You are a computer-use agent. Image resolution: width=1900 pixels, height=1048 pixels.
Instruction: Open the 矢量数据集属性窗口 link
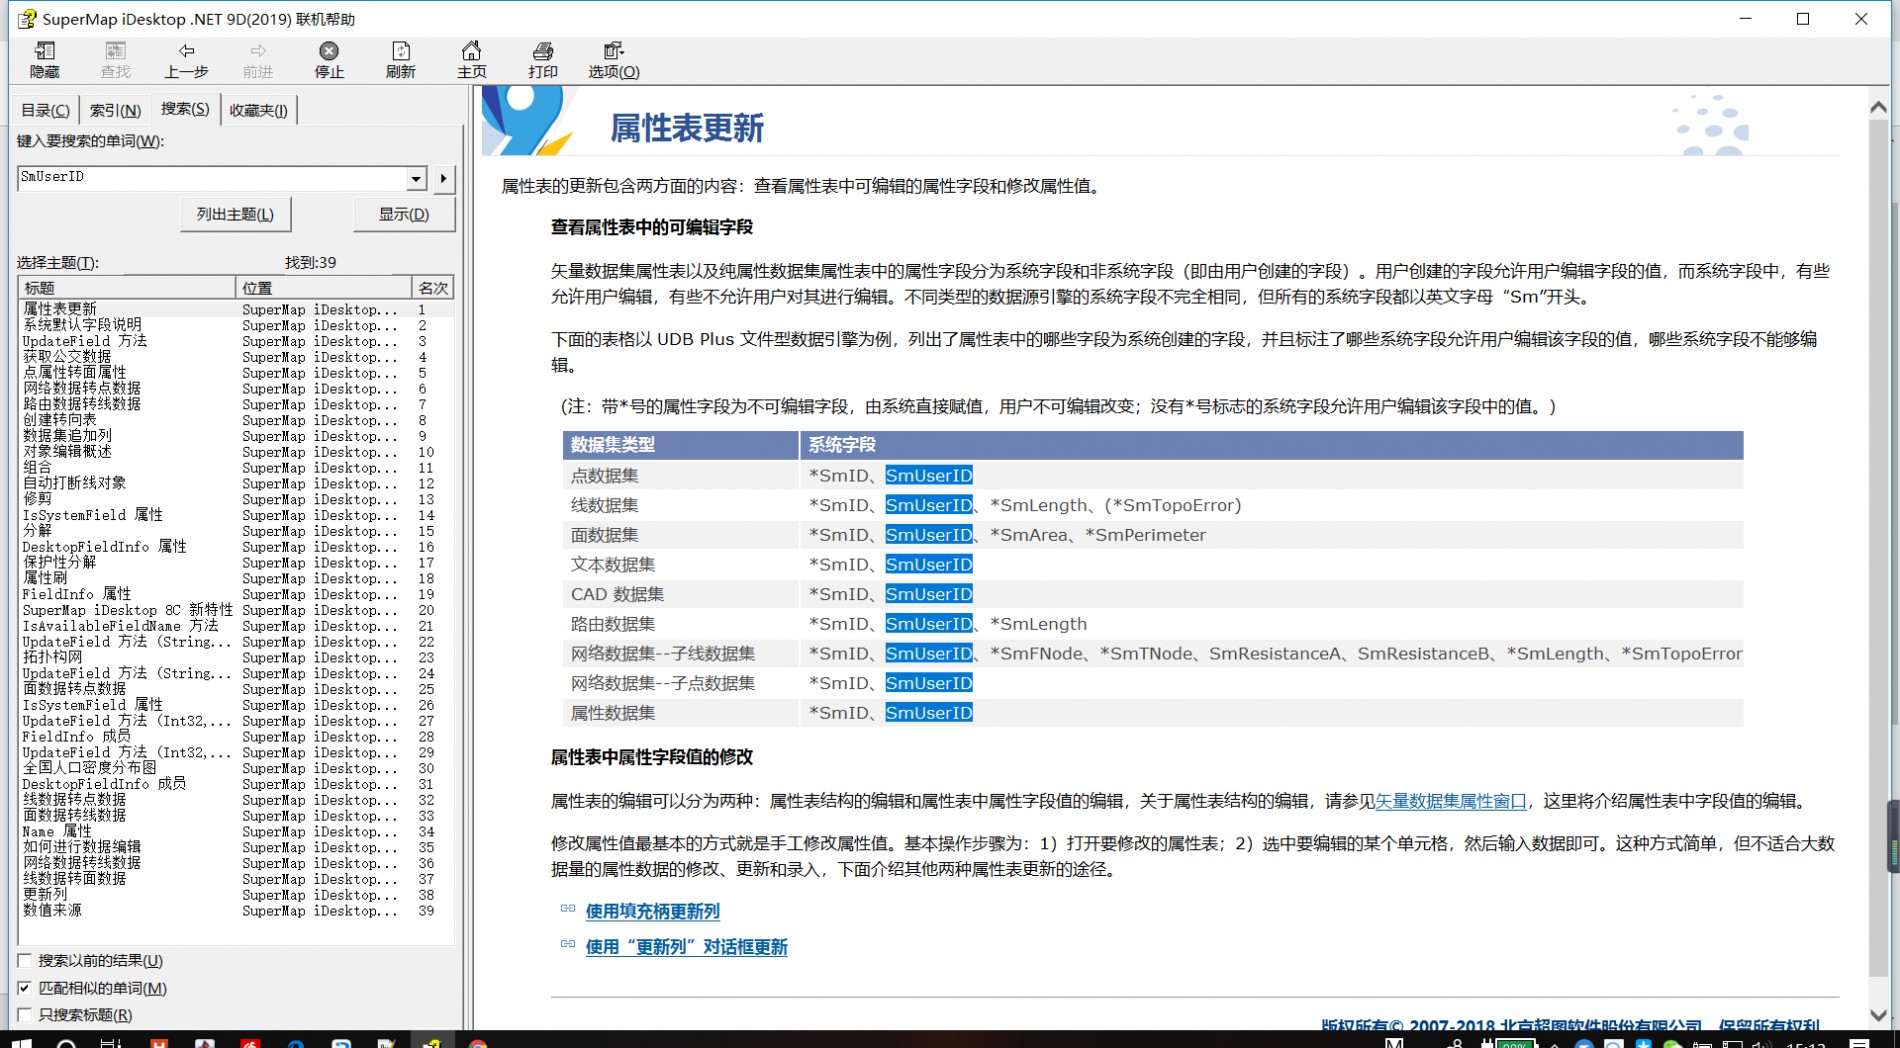tap(1451, 801)
